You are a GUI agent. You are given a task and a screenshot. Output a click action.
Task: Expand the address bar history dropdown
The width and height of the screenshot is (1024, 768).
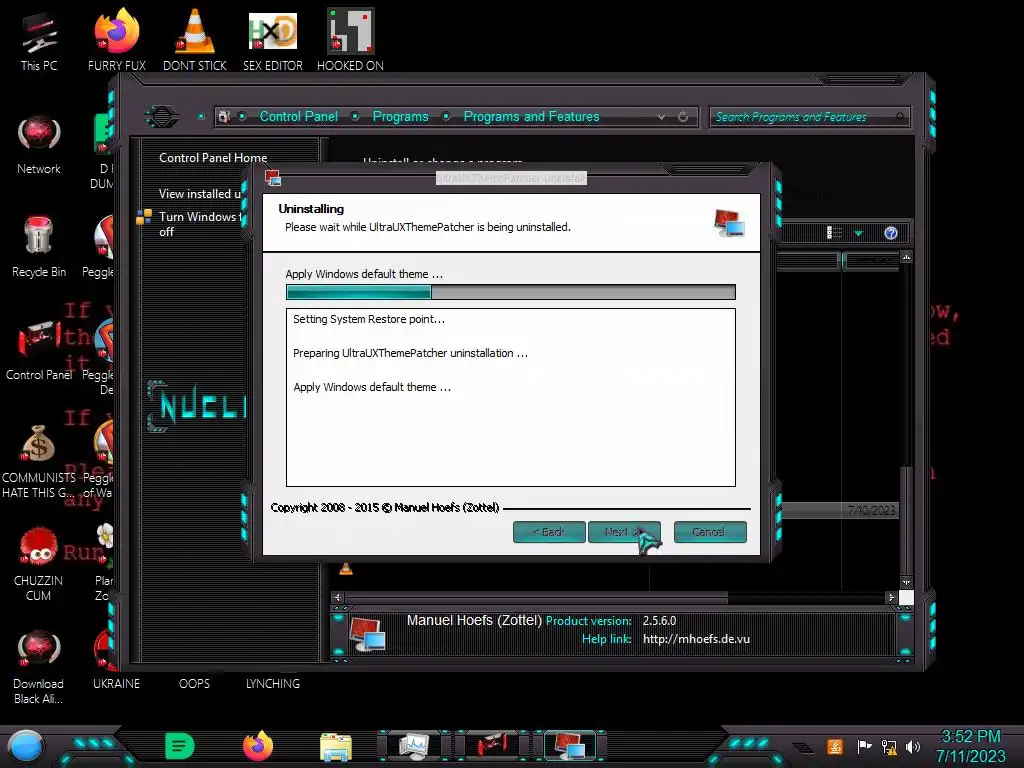coord(661,116)
